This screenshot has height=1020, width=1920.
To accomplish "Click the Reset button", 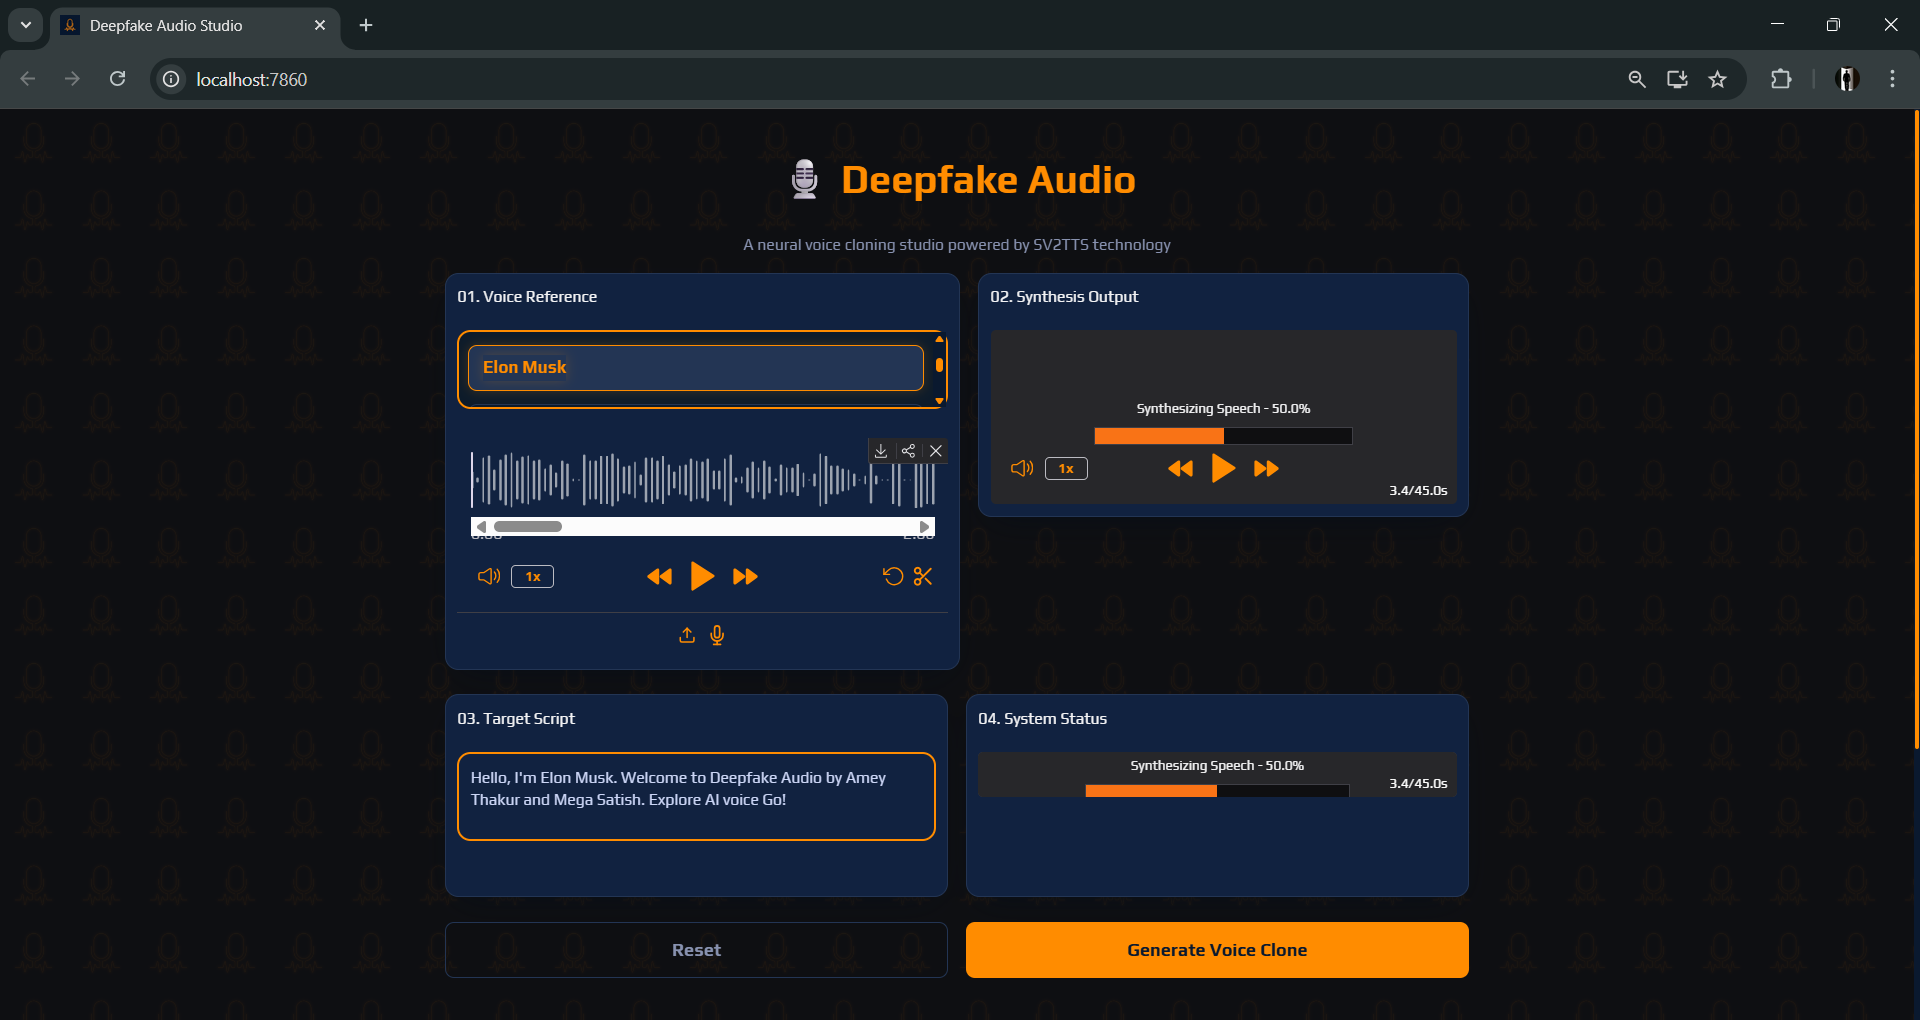I will (696, 950).
